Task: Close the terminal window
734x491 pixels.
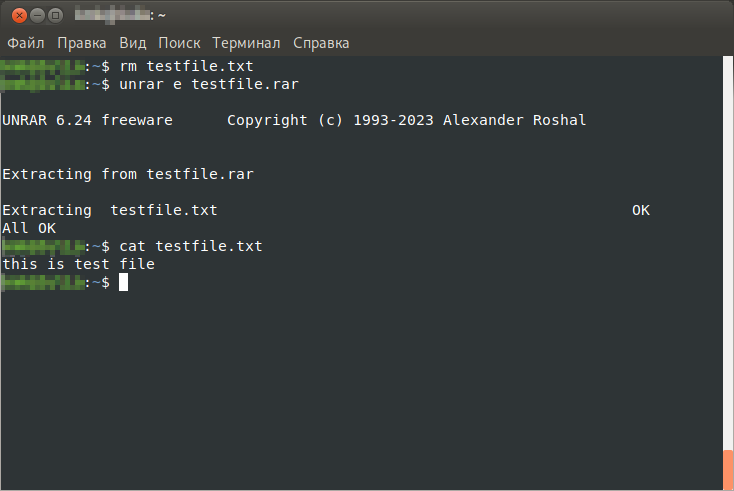Action: (17, 15)
